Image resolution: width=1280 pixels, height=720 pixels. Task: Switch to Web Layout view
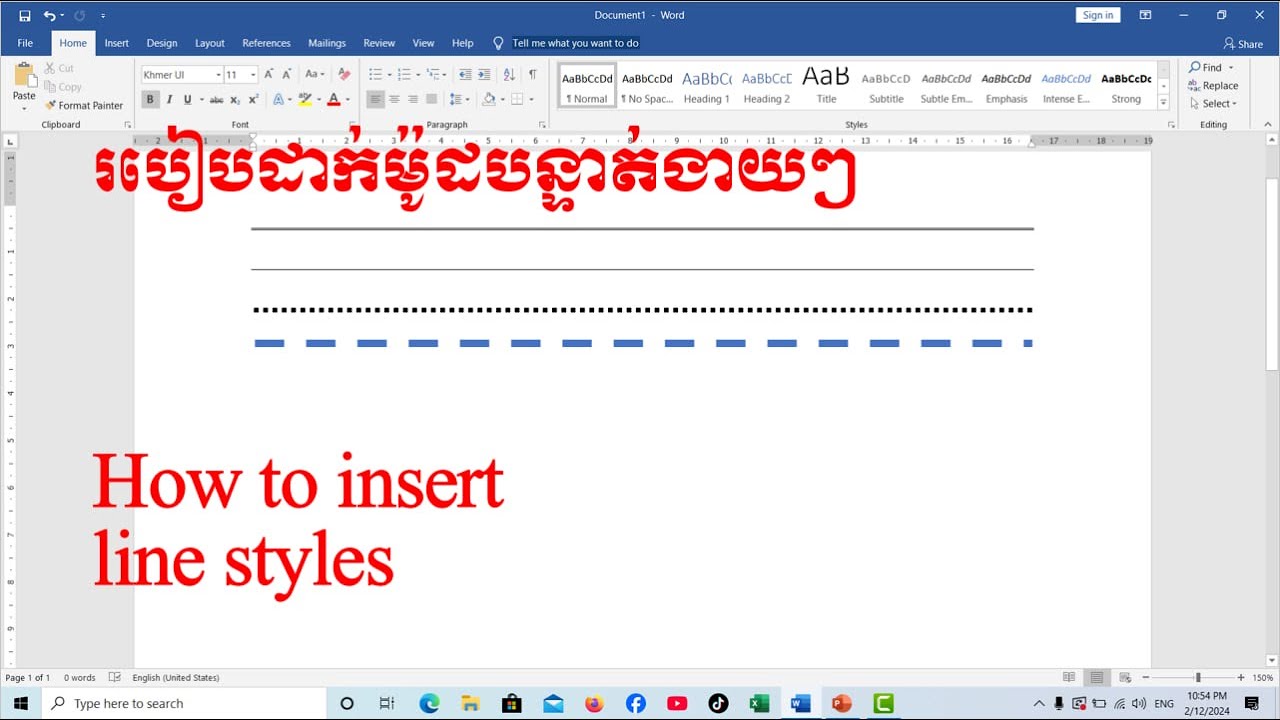1125,677
